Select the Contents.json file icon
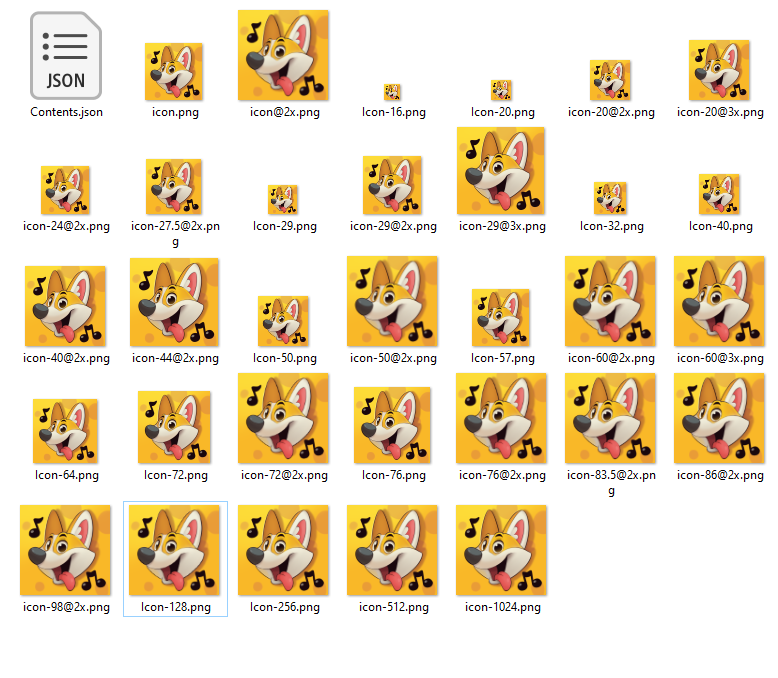 click(x=66, y=56)
